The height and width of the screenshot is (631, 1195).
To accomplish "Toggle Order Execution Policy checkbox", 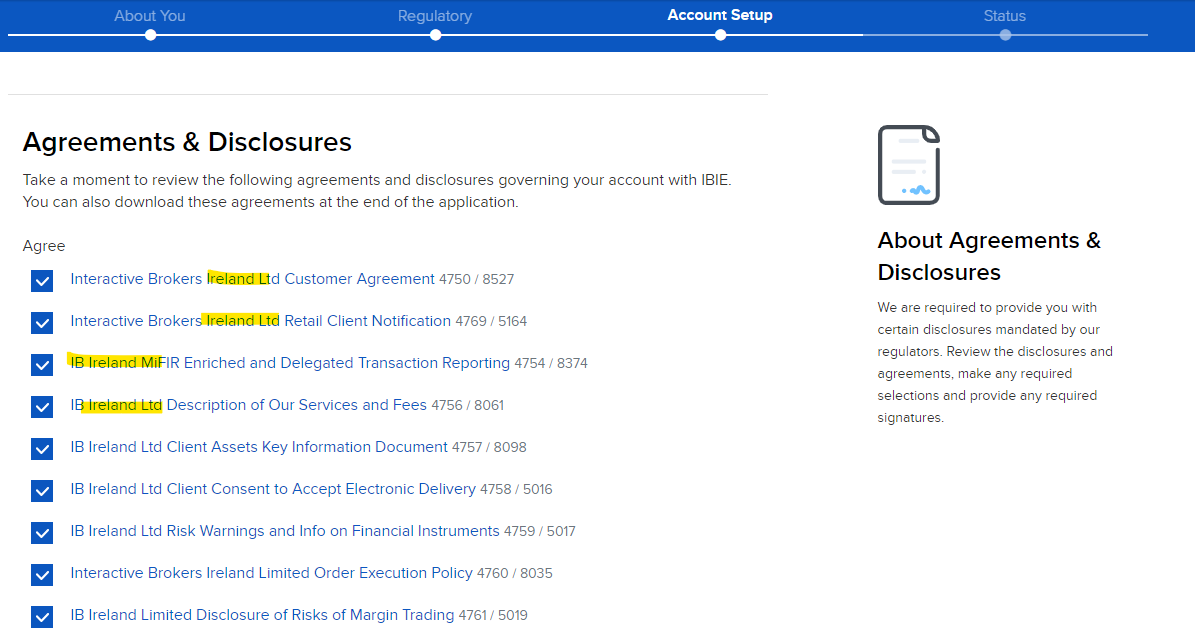I will (x=42, y=574).
